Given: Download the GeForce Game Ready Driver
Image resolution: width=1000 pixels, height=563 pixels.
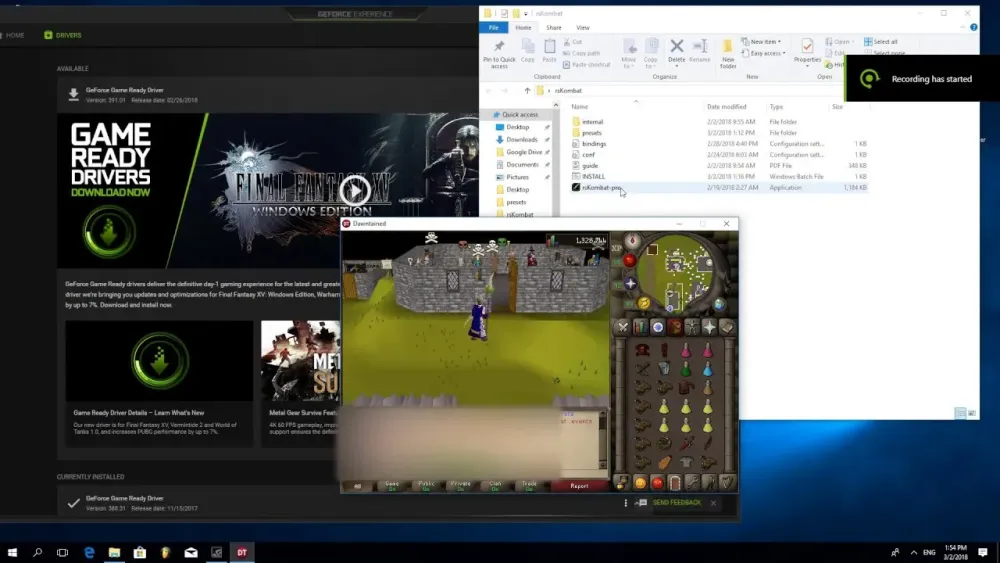Looking at the screenshot, I should click(x=73, y=94).
